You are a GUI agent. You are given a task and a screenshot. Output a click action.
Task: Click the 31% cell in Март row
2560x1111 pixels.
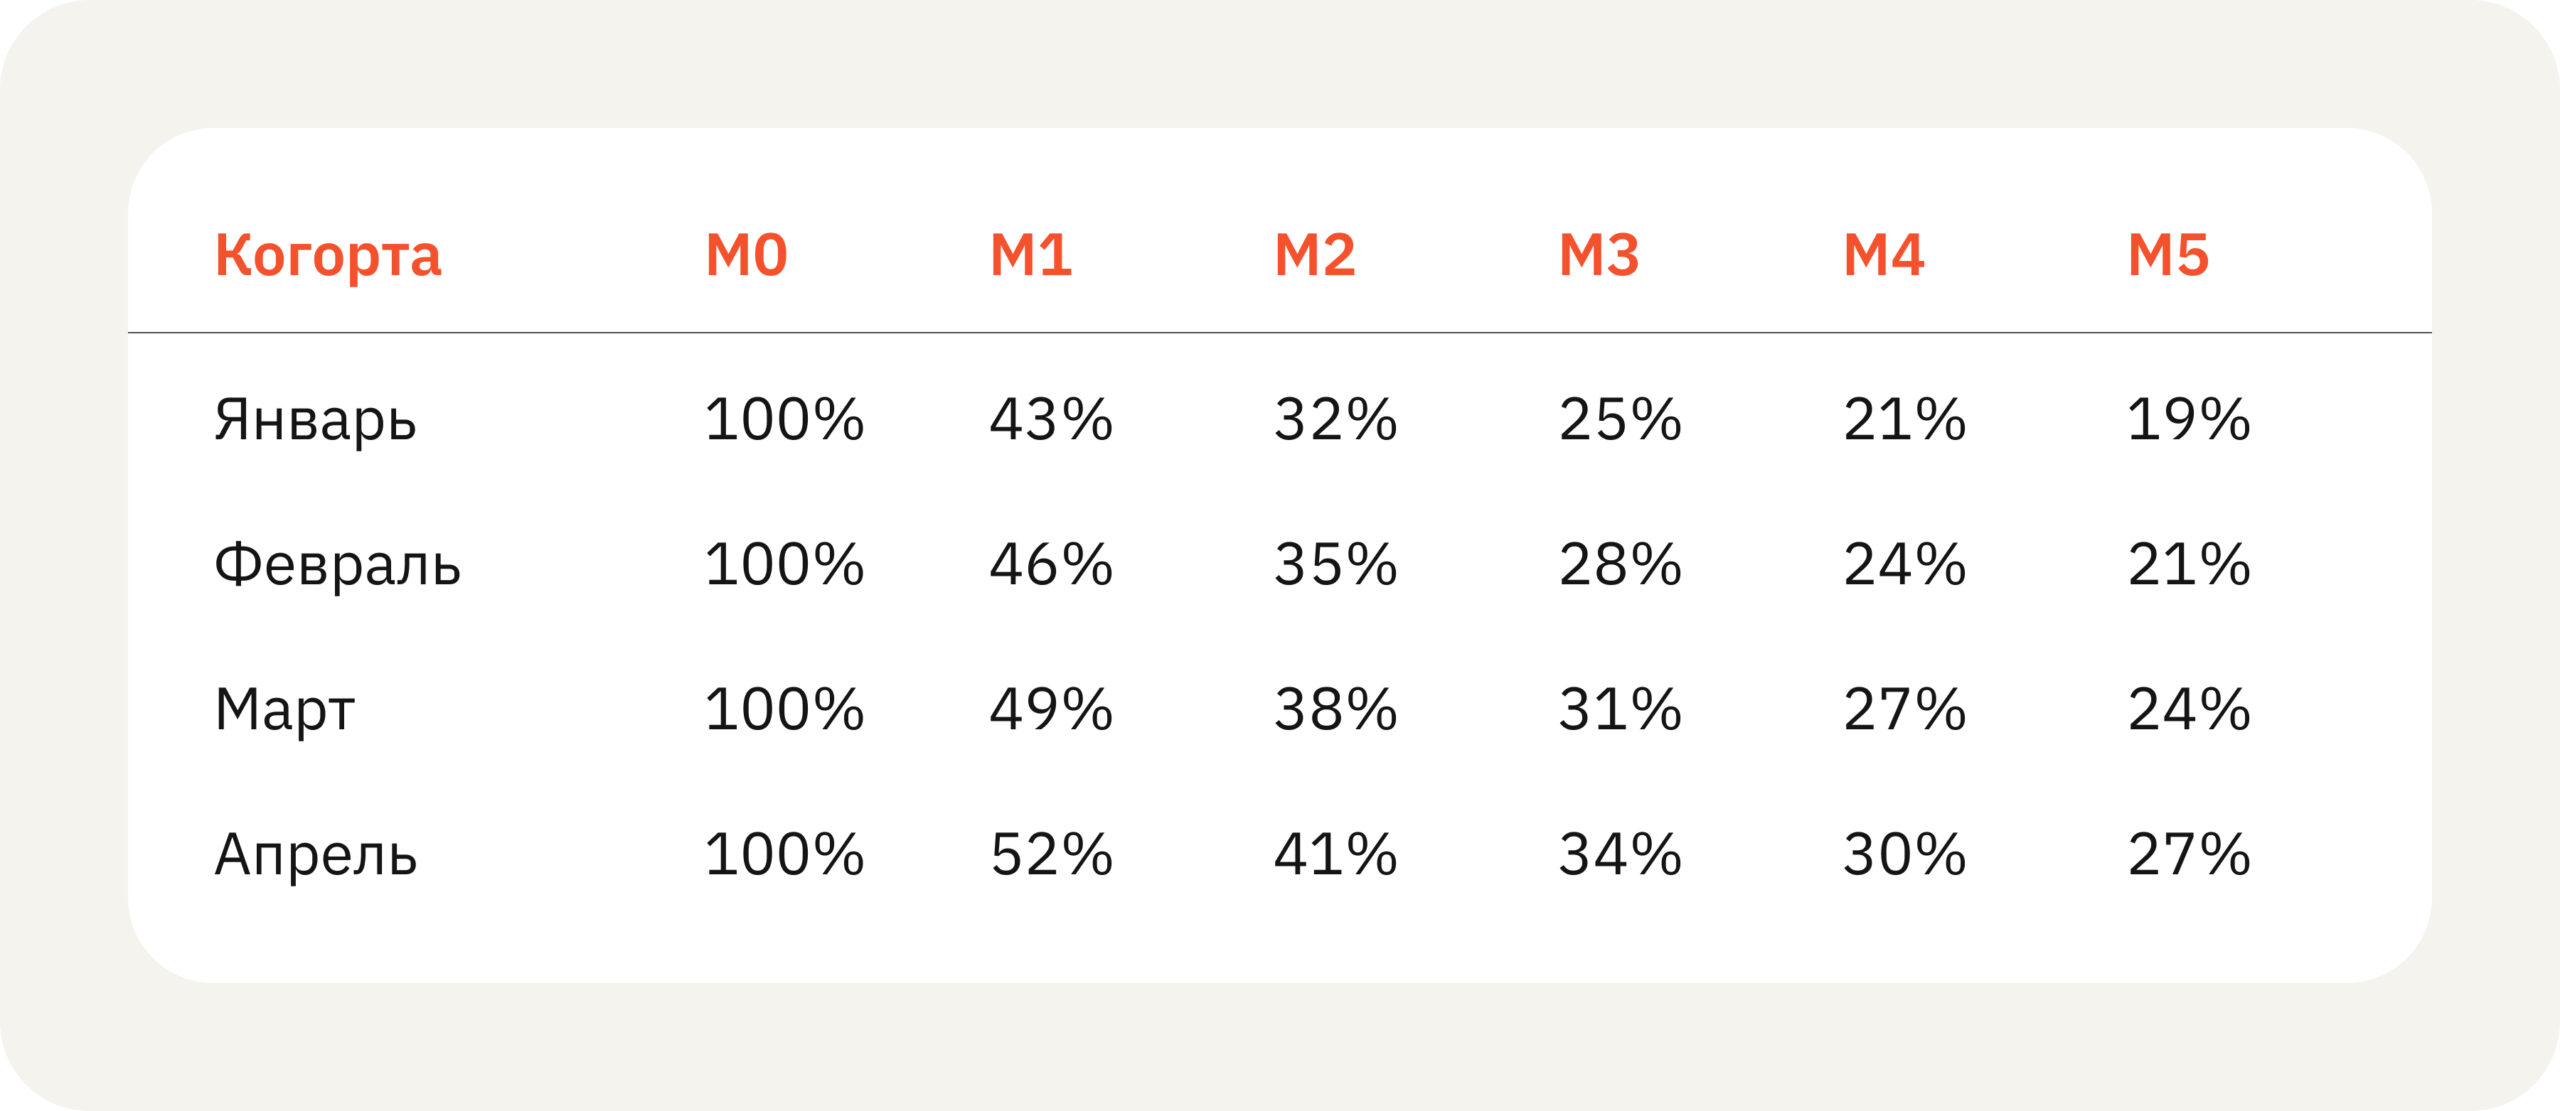pos(1620,709)
